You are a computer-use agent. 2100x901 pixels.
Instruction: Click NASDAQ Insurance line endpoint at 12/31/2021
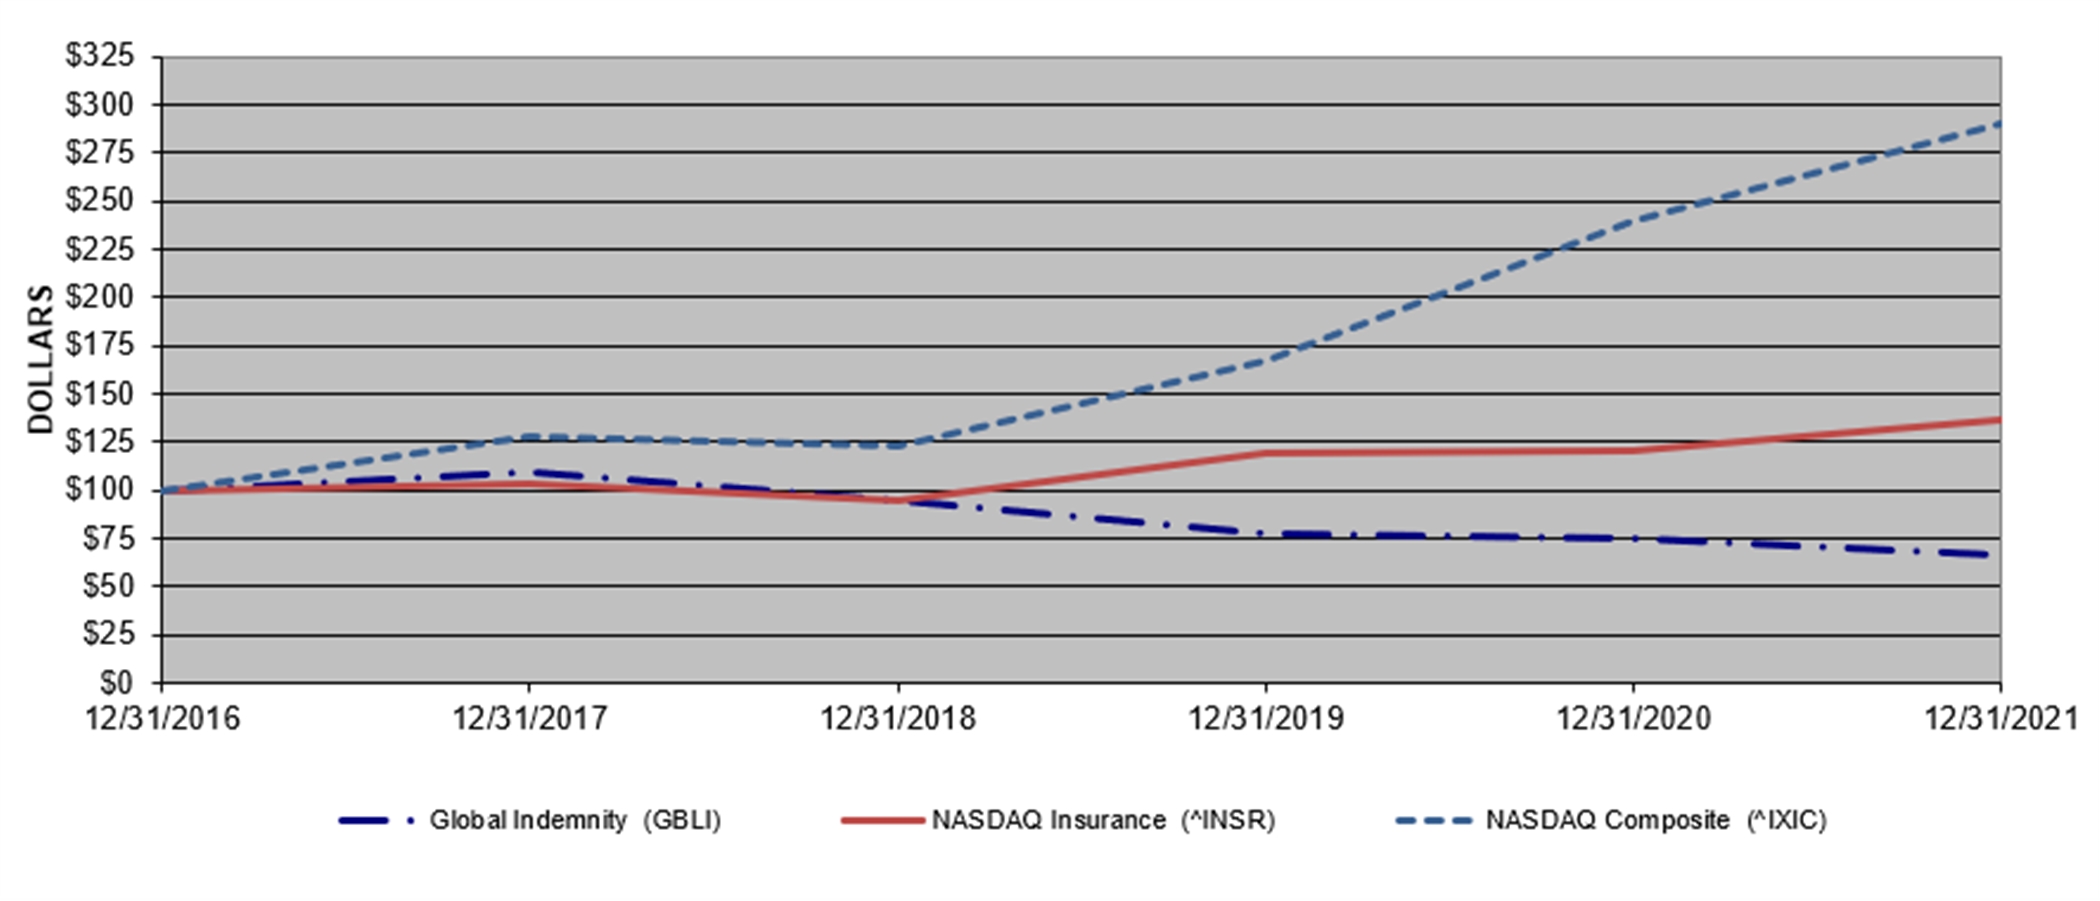pos(1998,420)
